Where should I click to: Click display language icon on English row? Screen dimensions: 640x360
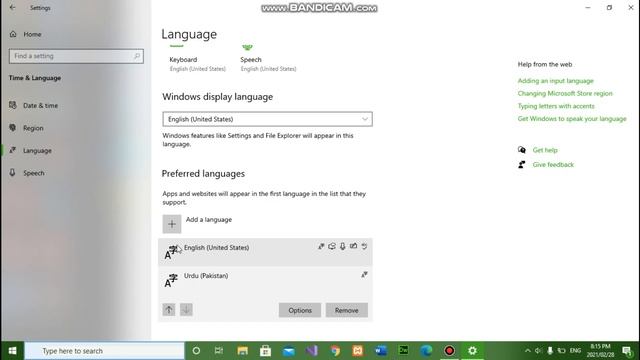point(321,246)
